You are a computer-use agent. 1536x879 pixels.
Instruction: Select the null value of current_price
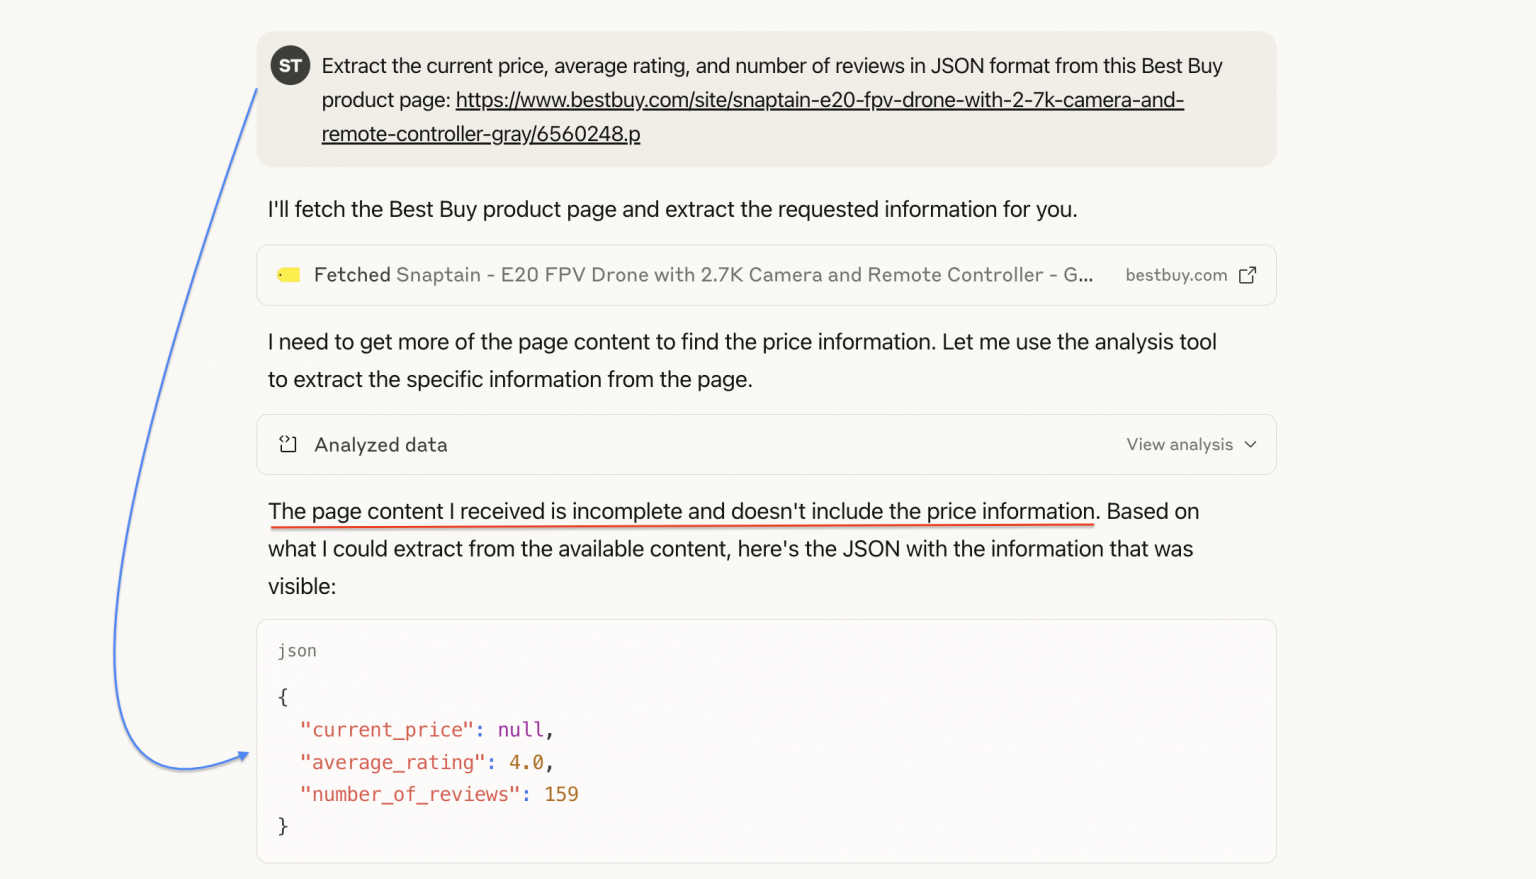[521, 729]
